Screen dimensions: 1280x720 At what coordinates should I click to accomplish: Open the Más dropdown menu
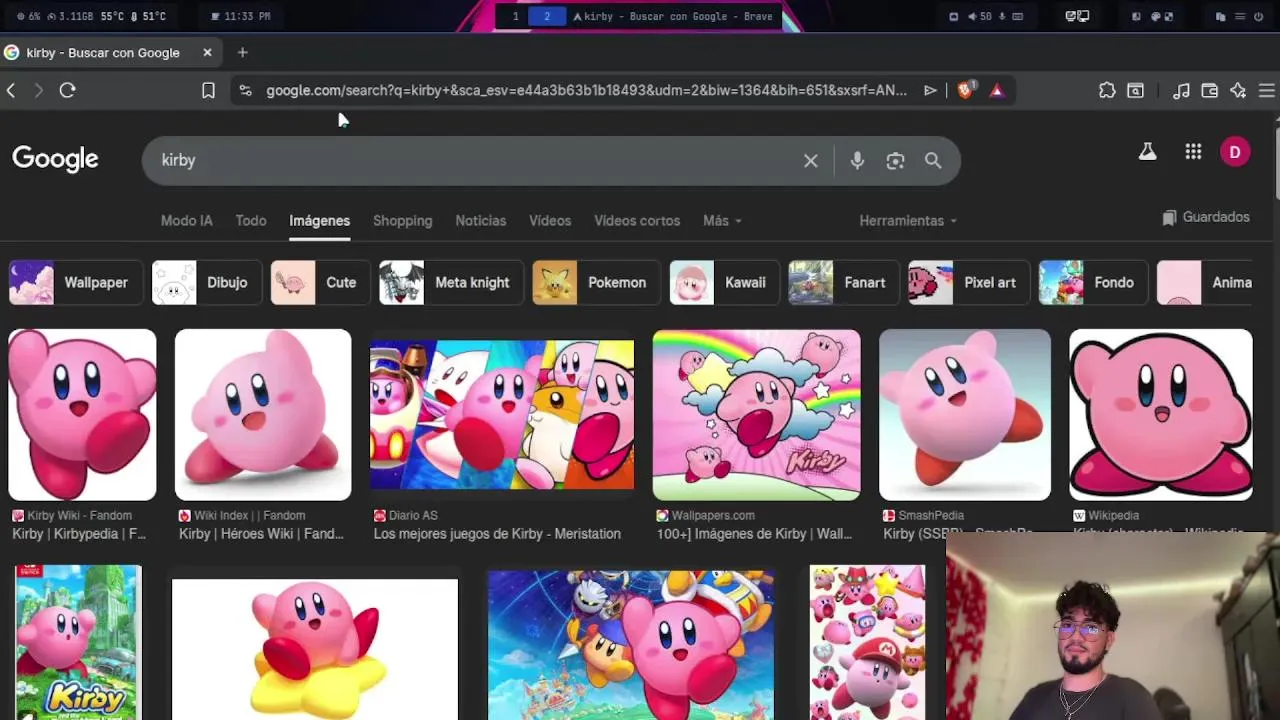point(722,221)
